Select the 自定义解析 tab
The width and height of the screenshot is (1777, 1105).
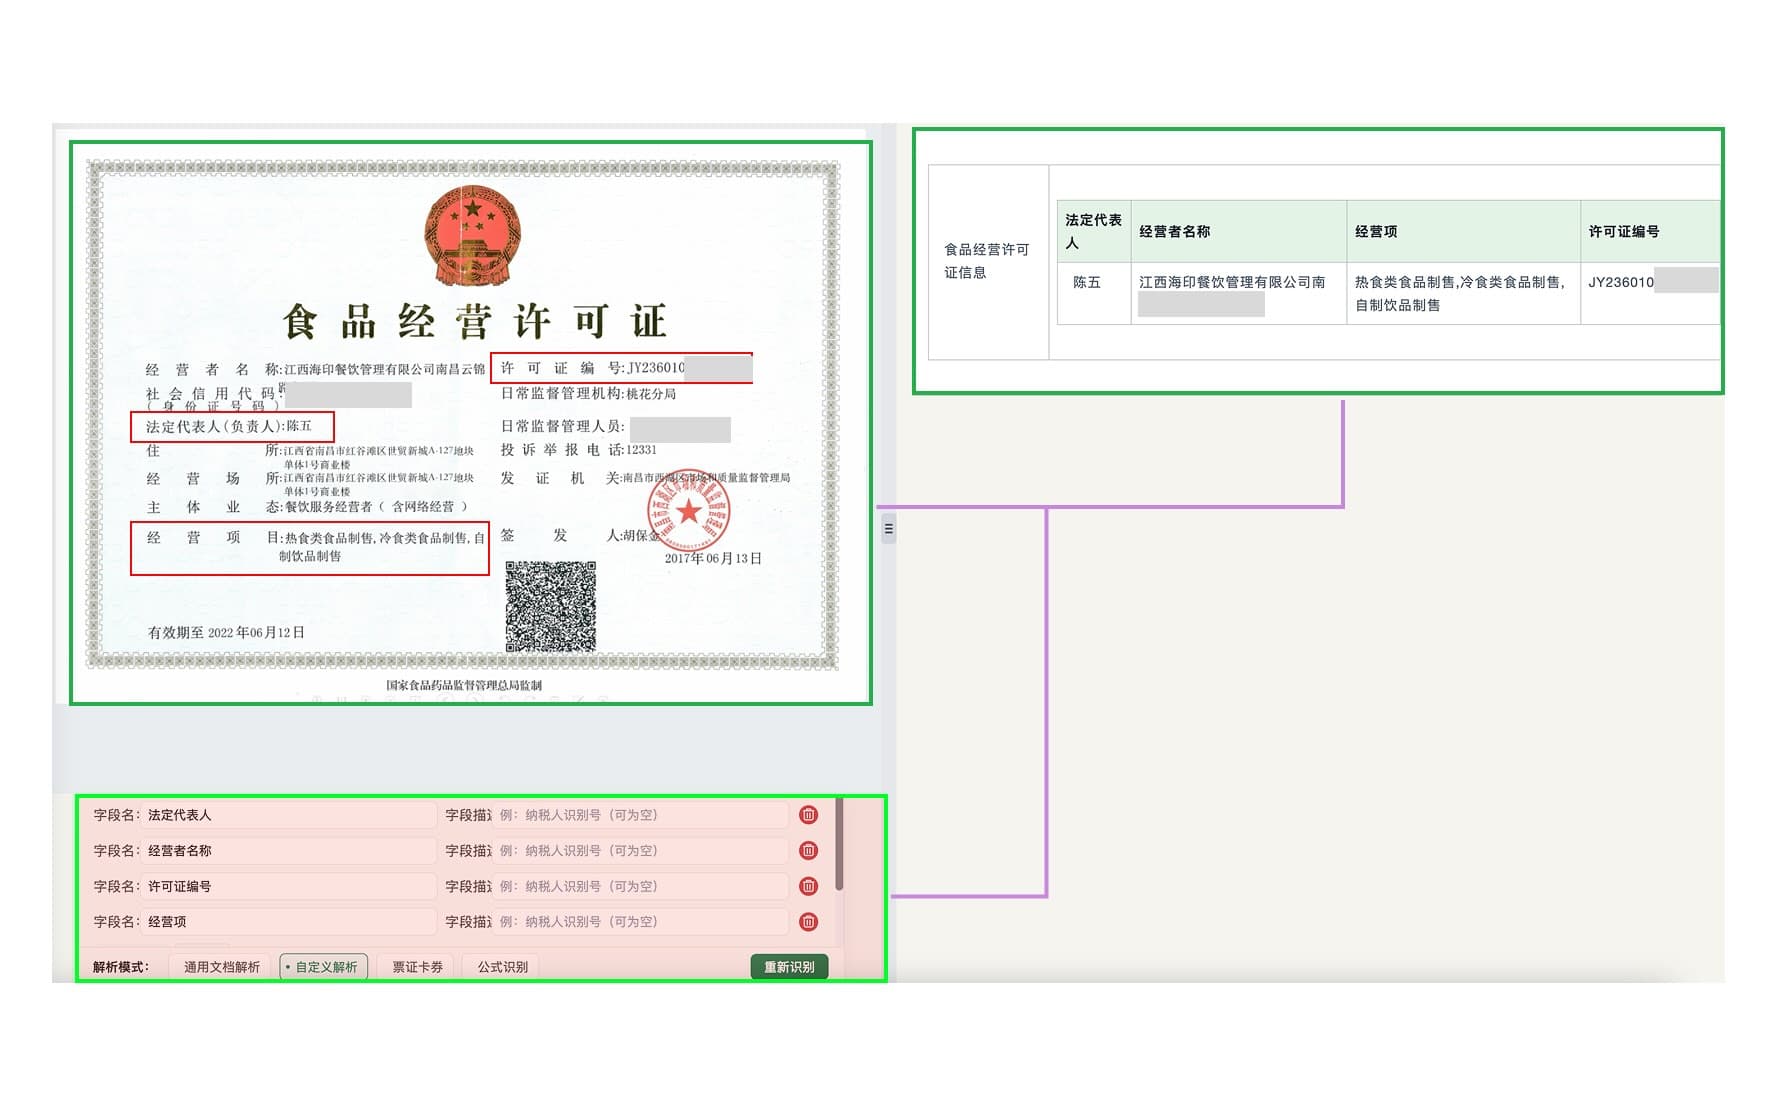click(323, 966)
